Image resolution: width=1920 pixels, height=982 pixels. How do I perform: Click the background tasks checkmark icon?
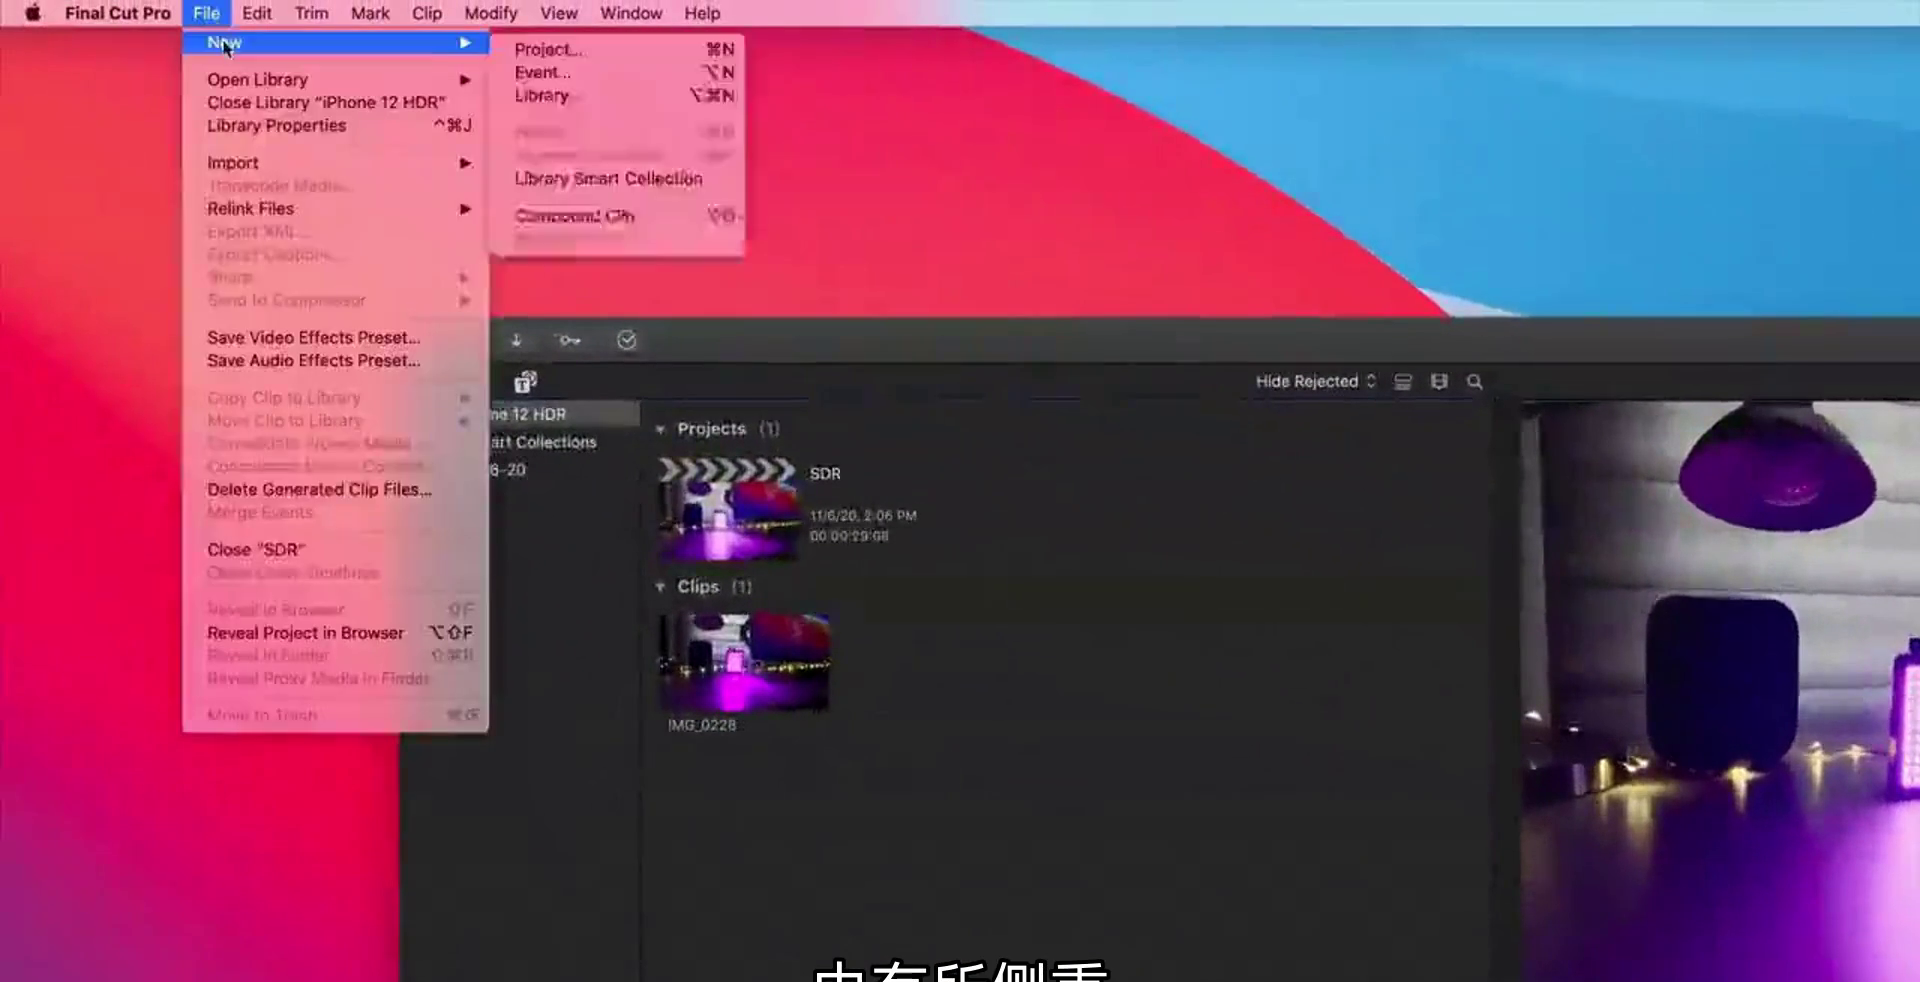click(x=626, y=340)
